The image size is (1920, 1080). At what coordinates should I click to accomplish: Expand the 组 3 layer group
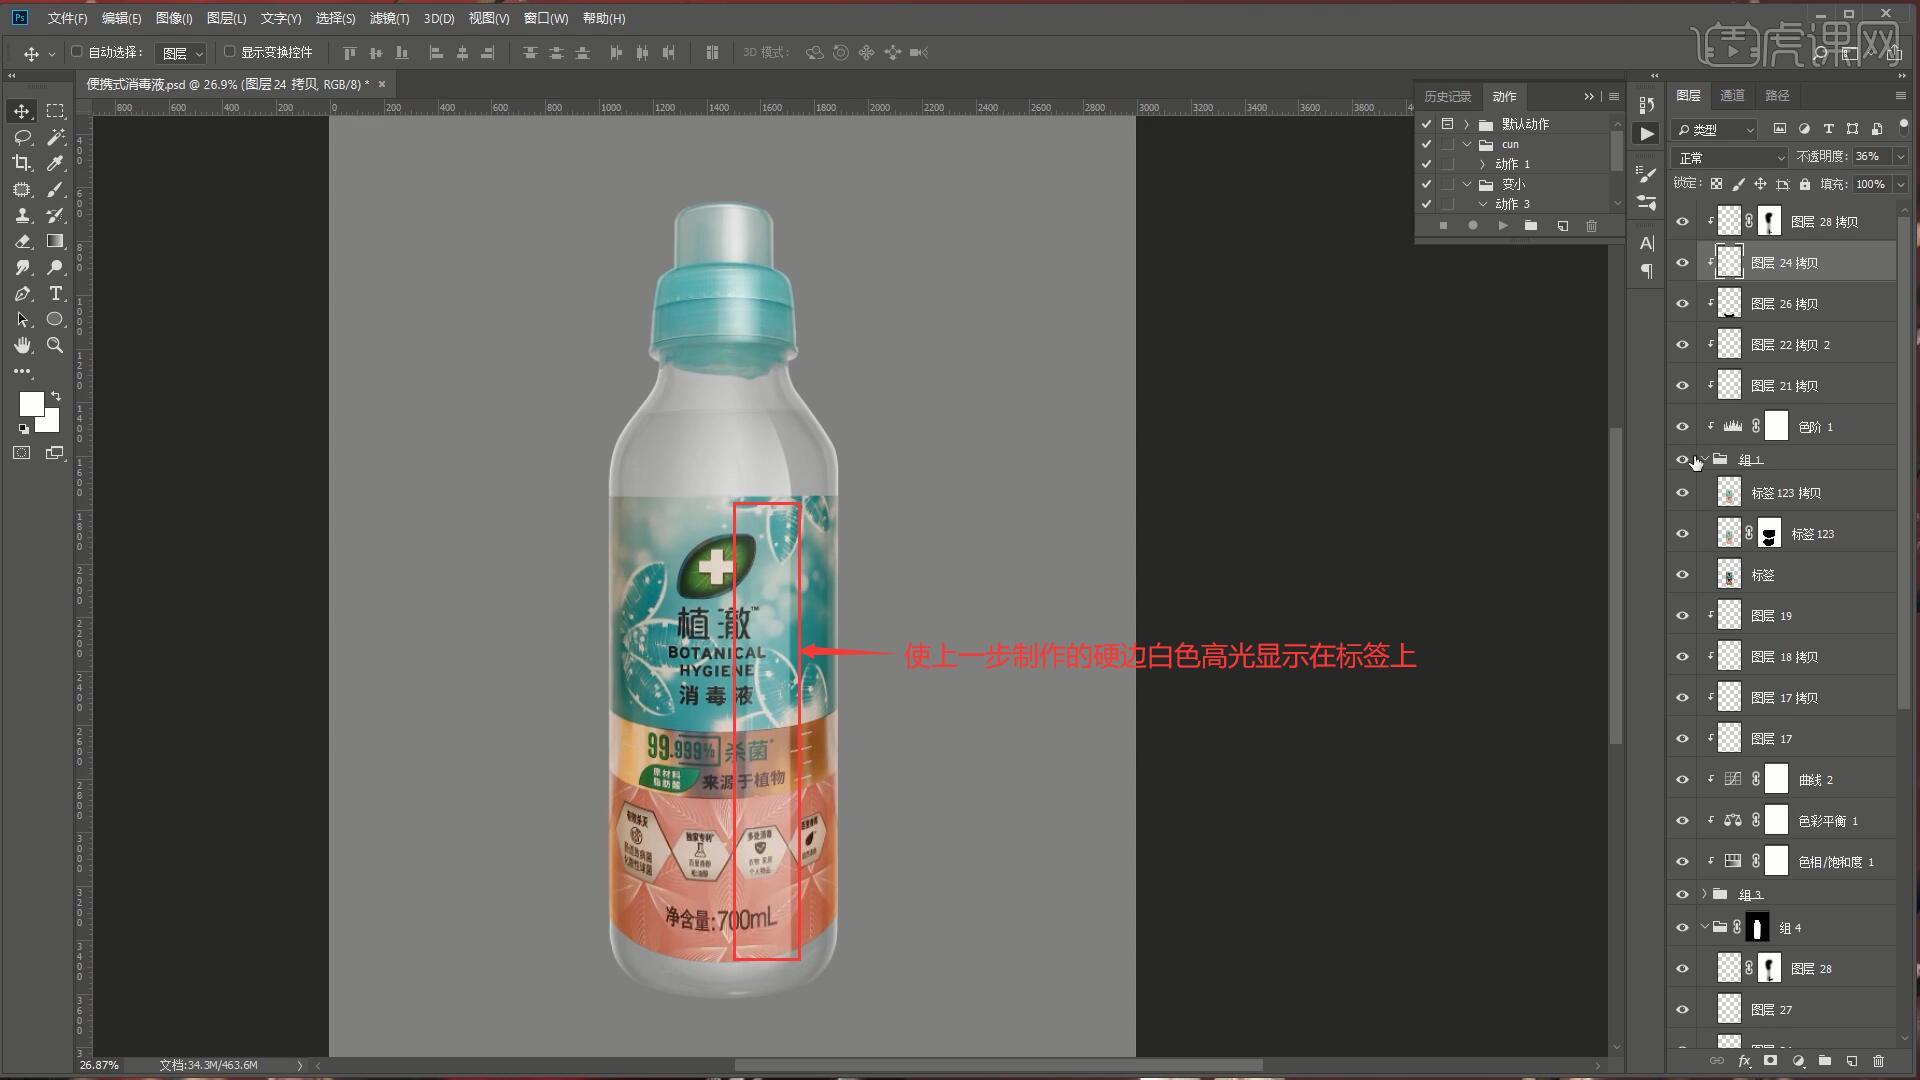(1704, 894)
